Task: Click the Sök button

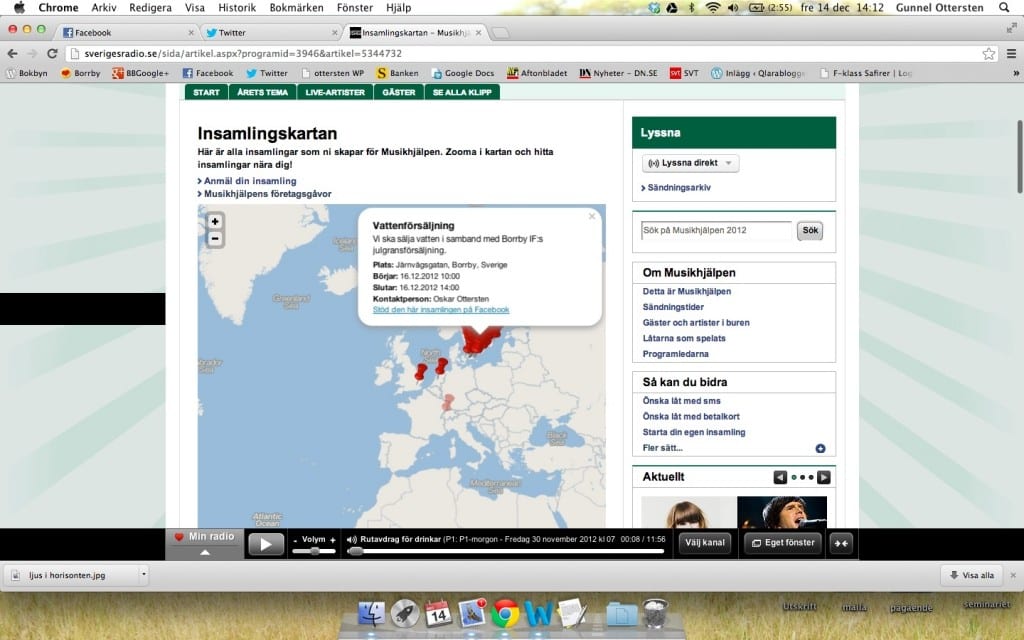Action: coord(810,231)
